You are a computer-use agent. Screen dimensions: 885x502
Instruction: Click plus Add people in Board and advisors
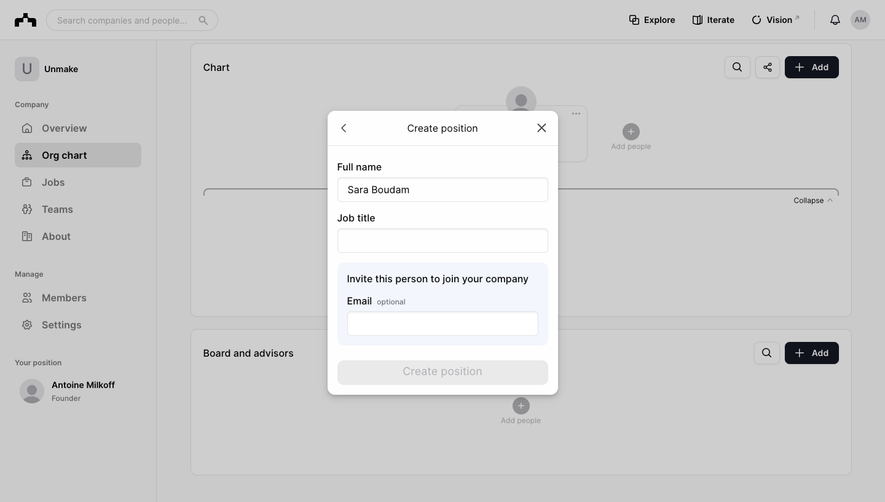[521, 405]
